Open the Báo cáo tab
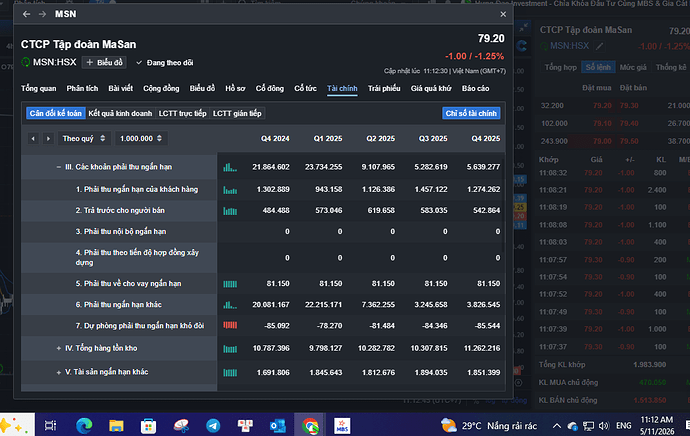This screenshot has width=690, height=436. coord(475,88)
